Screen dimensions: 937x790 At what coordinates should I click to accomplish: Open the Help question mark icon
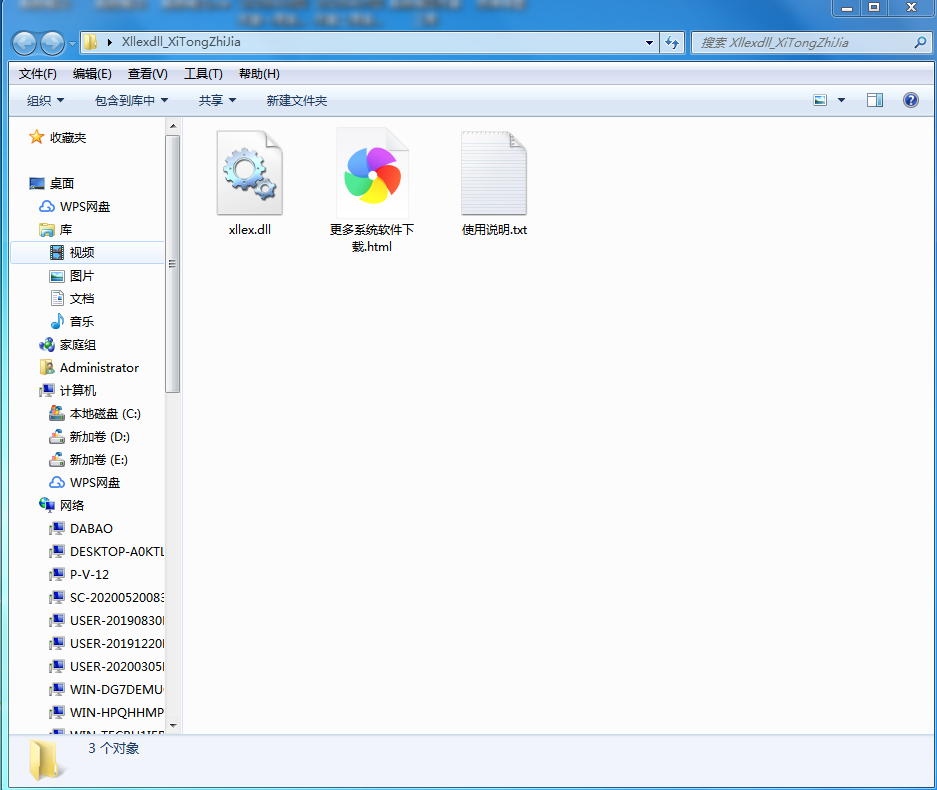(x=911, y=100)
